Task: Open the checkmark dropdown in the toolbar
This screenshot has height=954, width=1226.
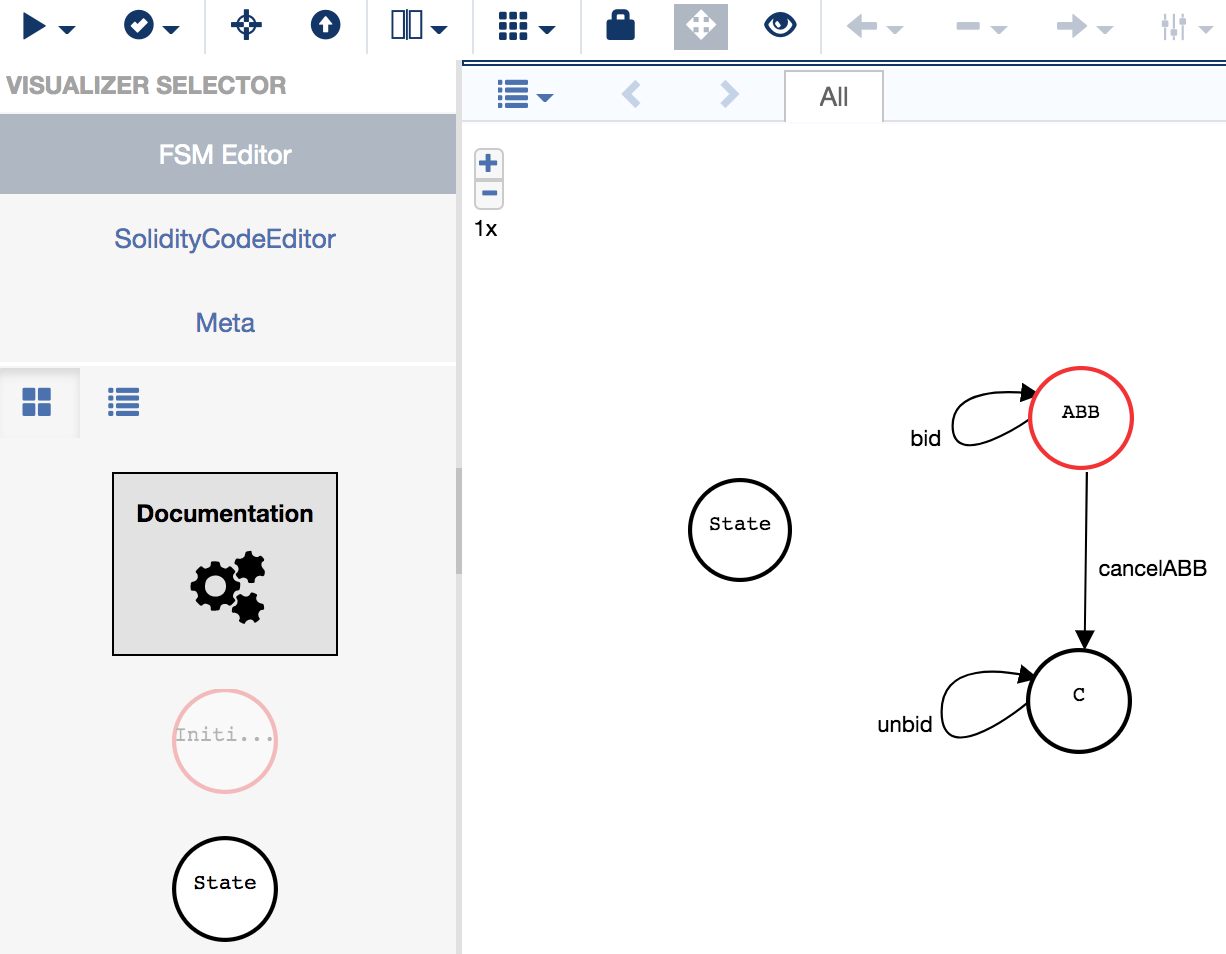Action: 151,27
